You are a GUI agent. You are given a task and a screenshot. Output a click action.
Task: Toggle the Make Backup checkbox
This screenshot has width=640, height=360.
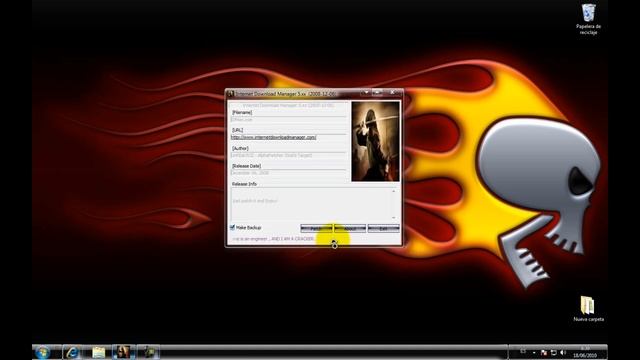pyautogui.click(x=232, y=227)
